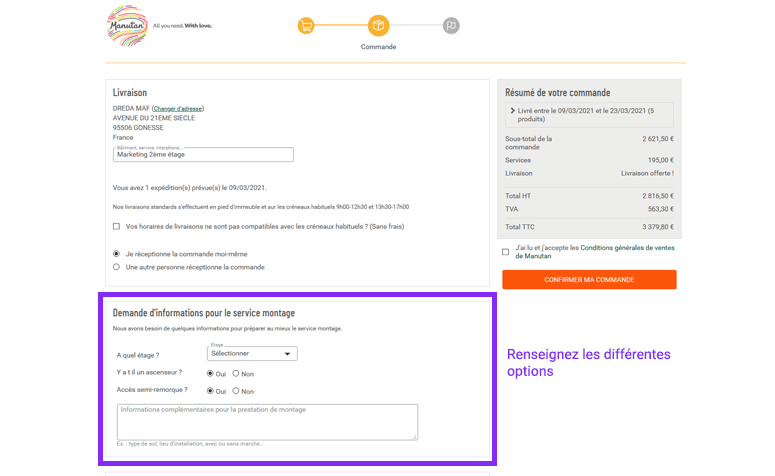The height and width of the screenshot is (476, 775).
Task: Open the Etage Sélectionner dropdown
Action: (252, 353)
